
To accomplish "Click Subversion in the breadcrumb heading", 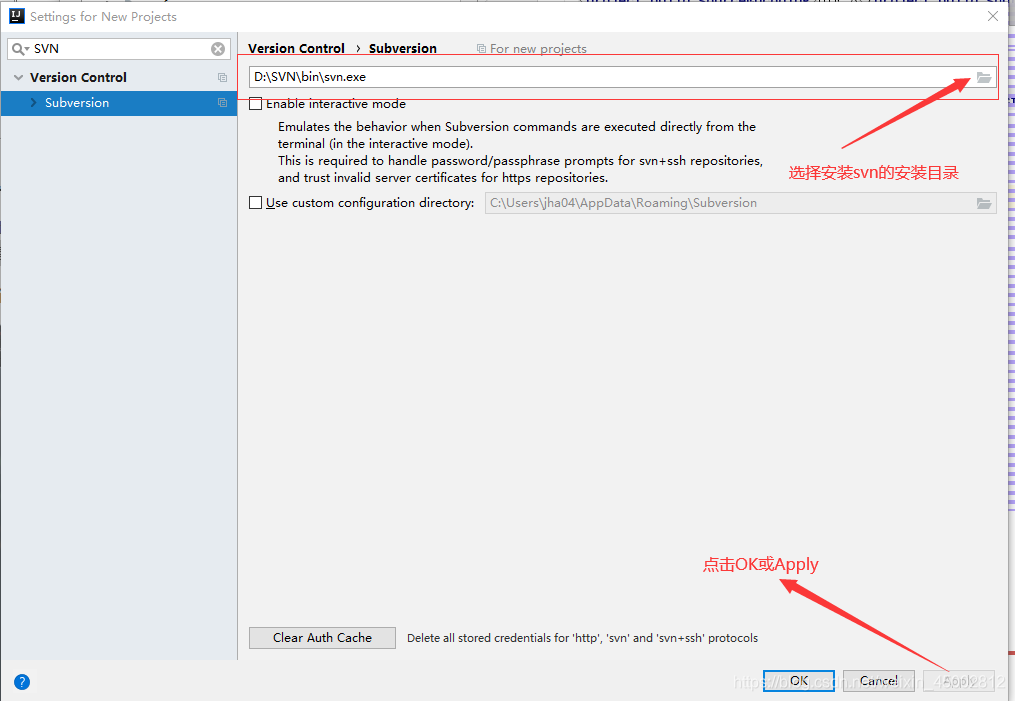I will [403, 49].
